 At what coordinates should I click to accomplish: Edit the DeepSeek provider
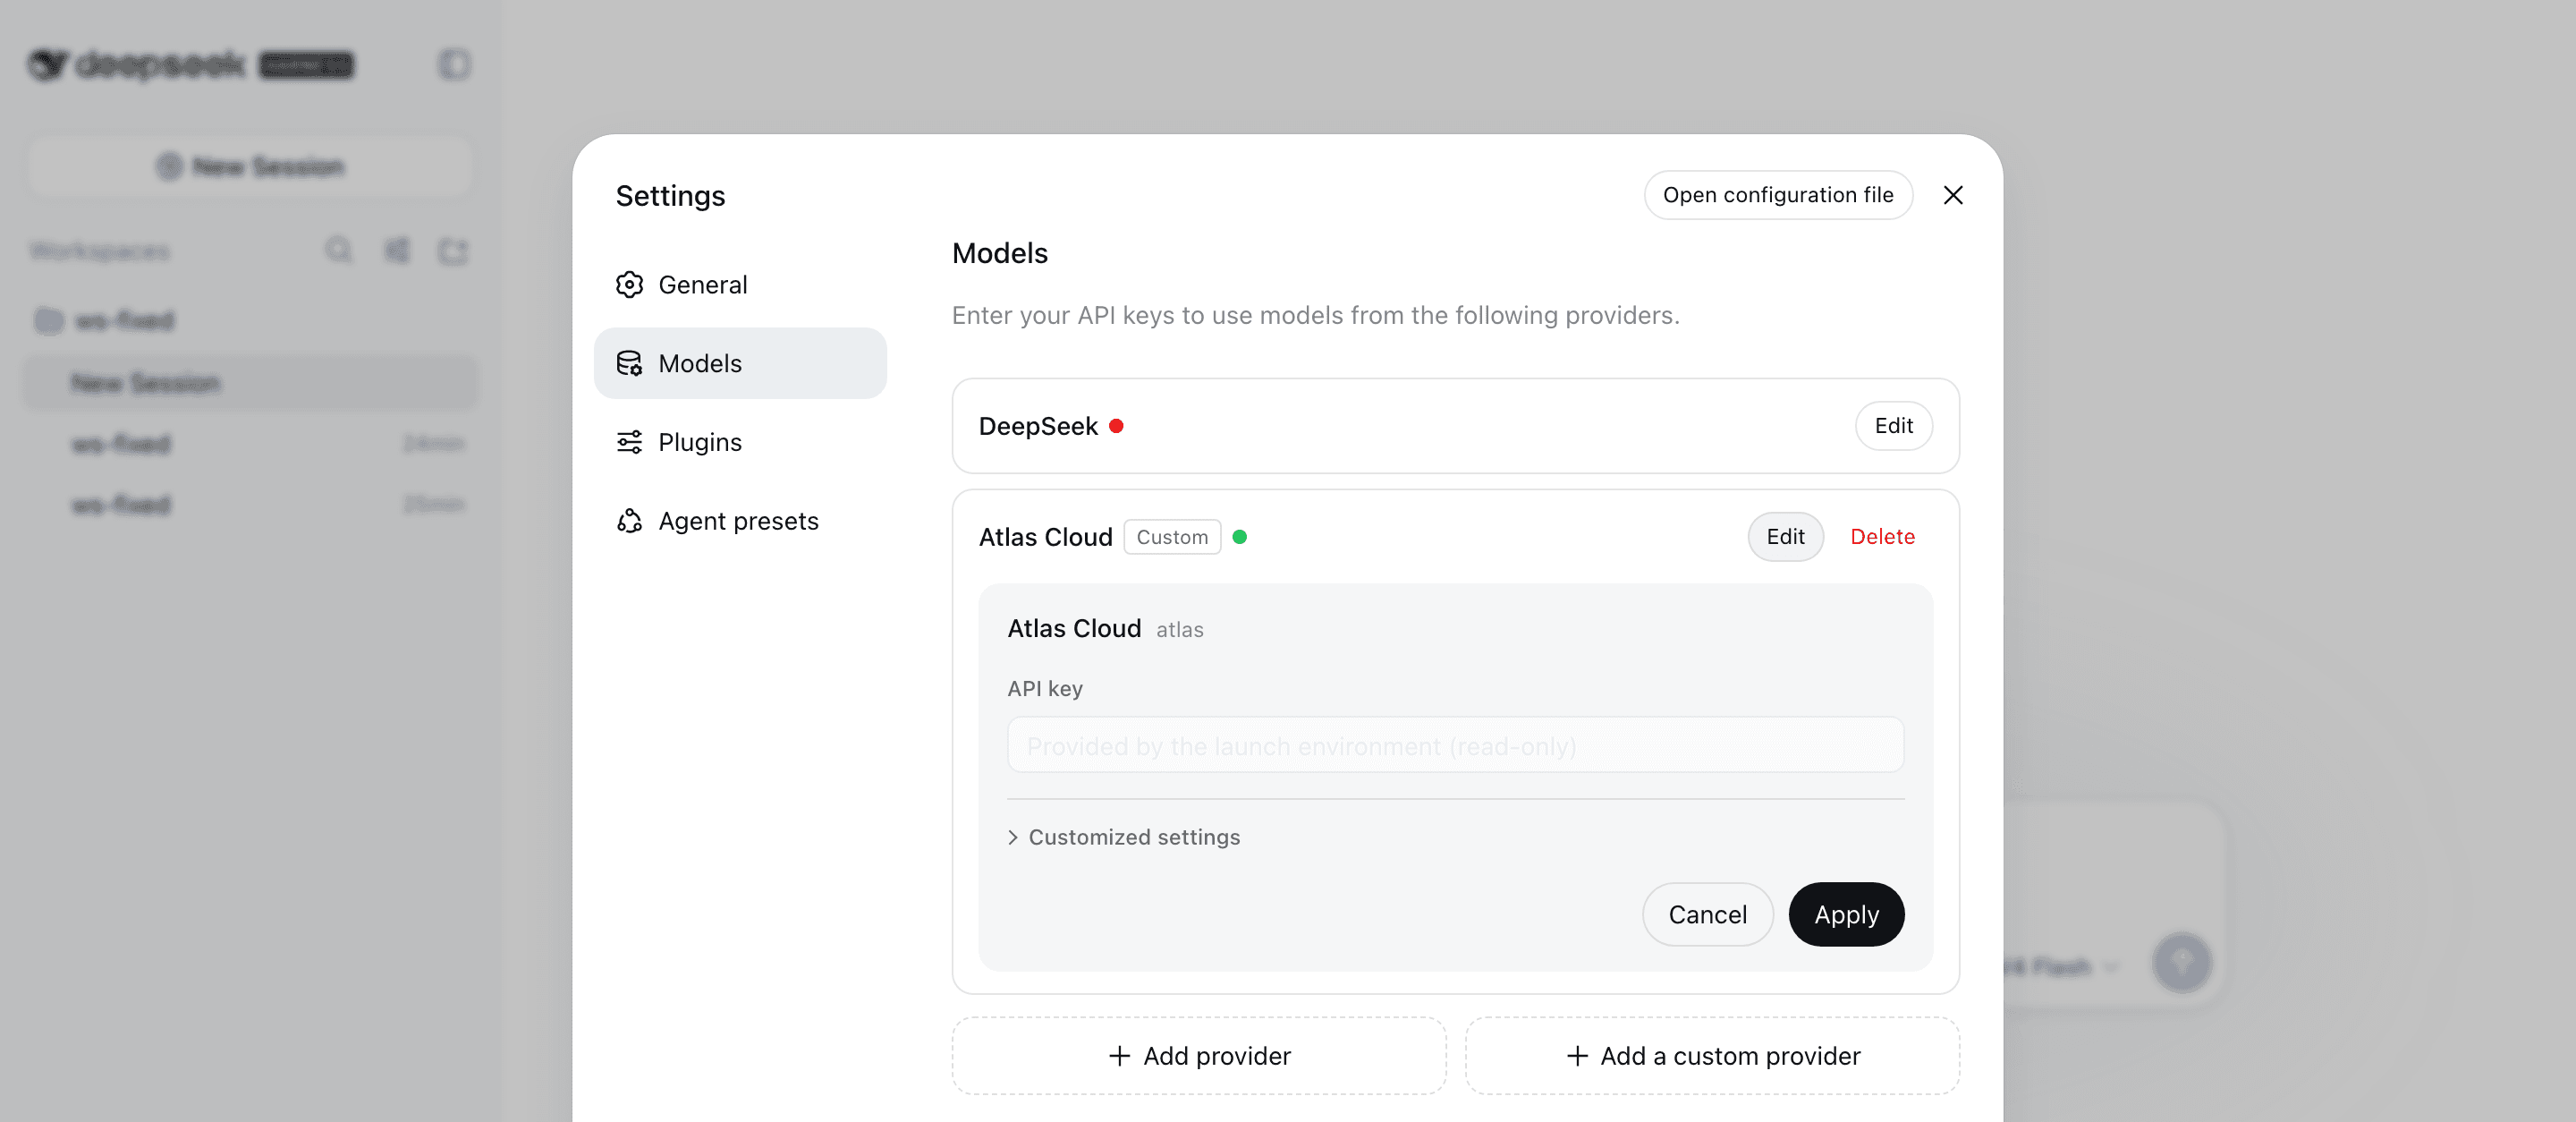click(x=1893, y=426)
